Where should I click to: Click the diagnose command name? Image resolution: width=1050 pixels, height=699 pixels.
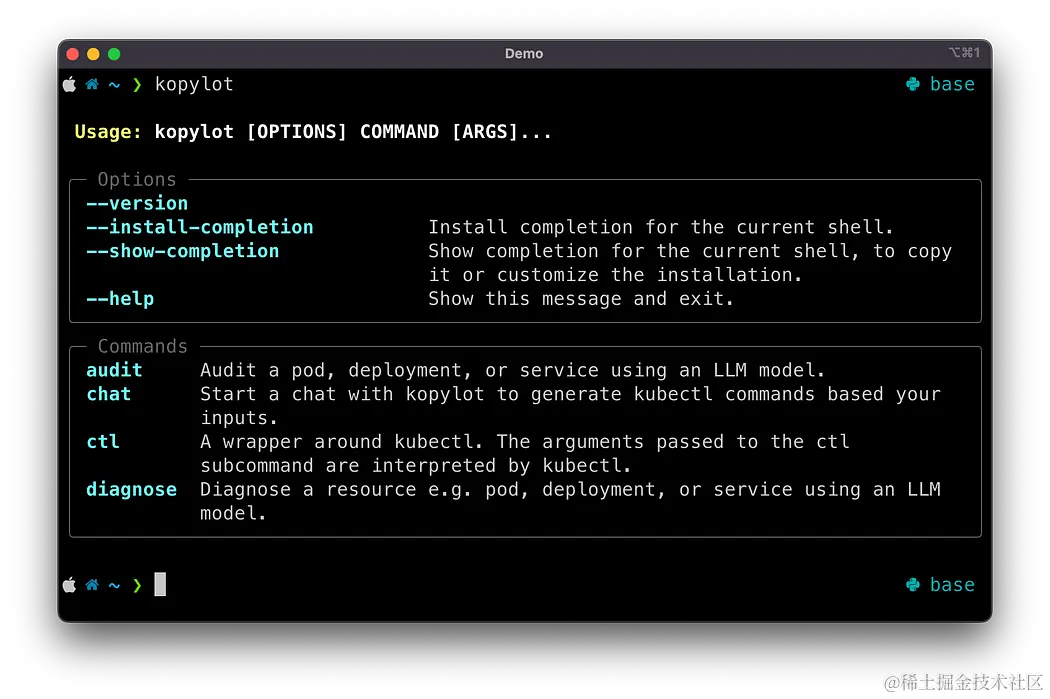[131, 490]
